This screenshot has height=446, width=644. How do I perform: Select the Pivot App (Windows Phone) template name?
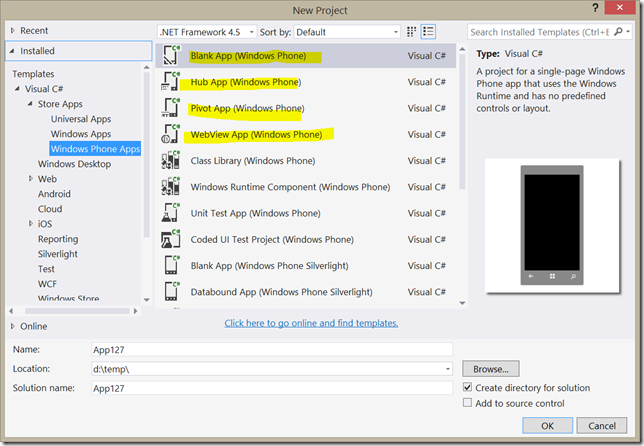pyautogui.click(x=247, y=108)
